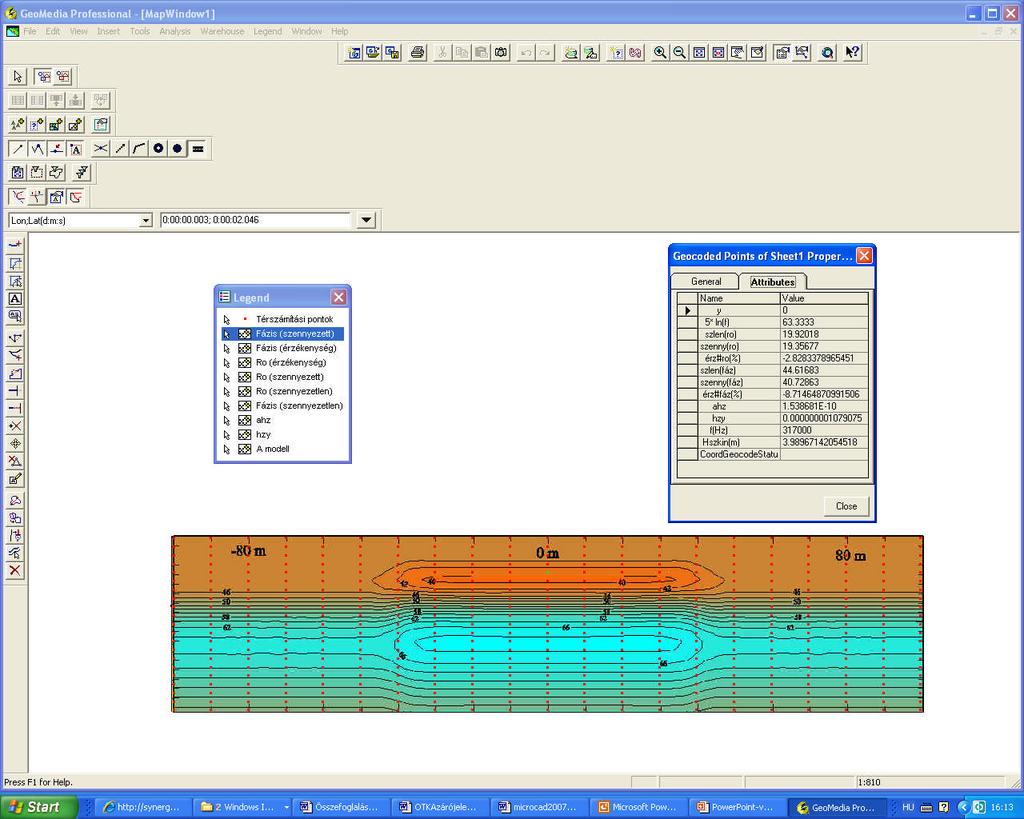Click the dropdown arrow beside the coordinate readout
The height and width of the screenshot is (819, 1024).
(x=366, y=220)
